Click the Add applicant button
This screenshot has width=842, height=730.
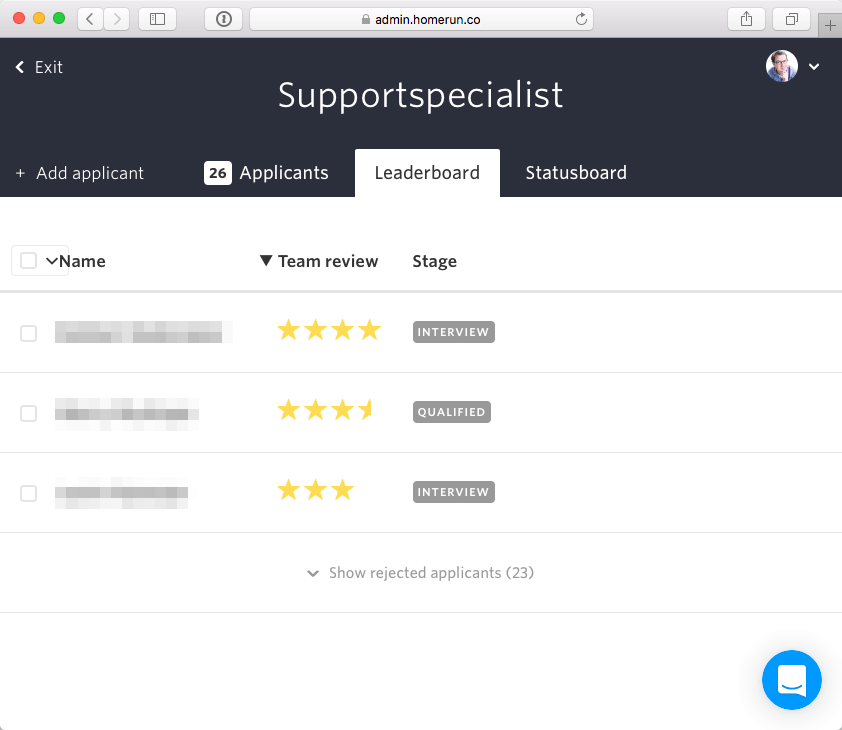(80, 173)
